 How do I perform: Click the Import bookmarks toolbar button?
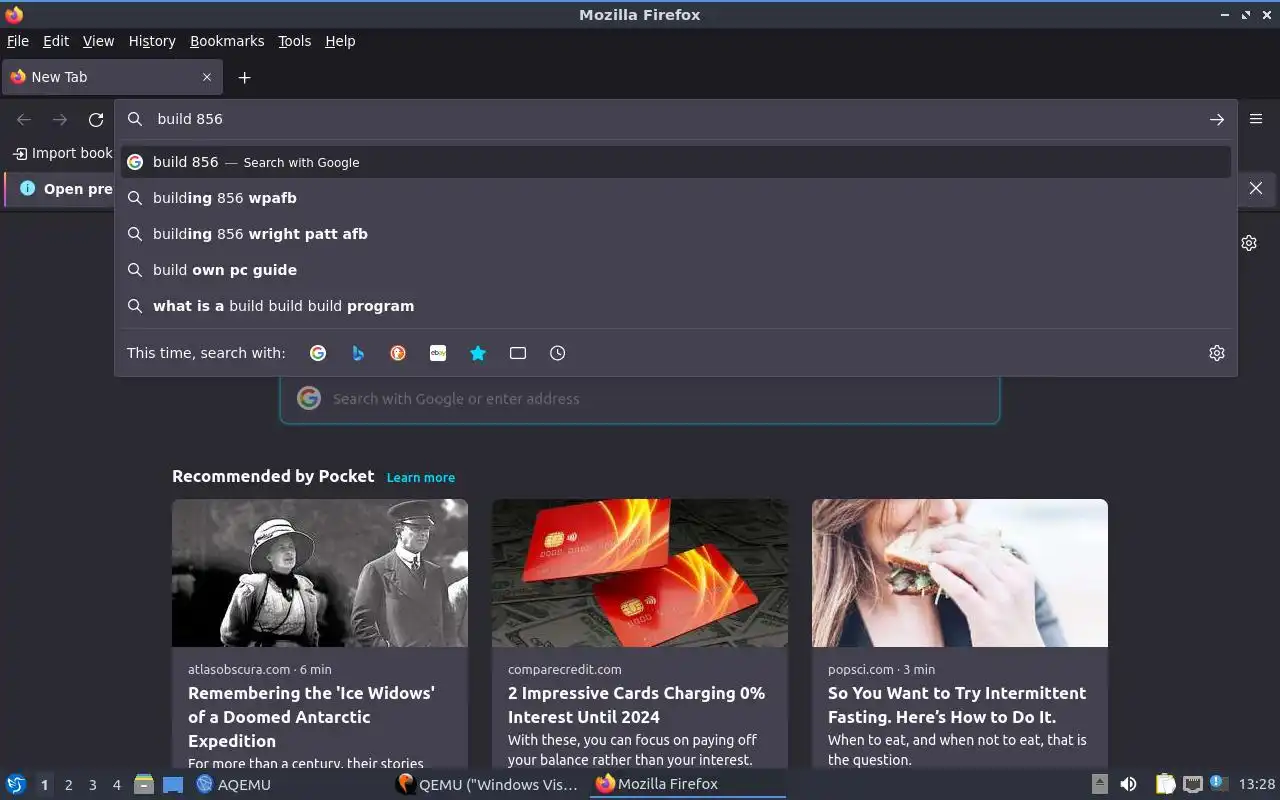(x=62, y=153)
